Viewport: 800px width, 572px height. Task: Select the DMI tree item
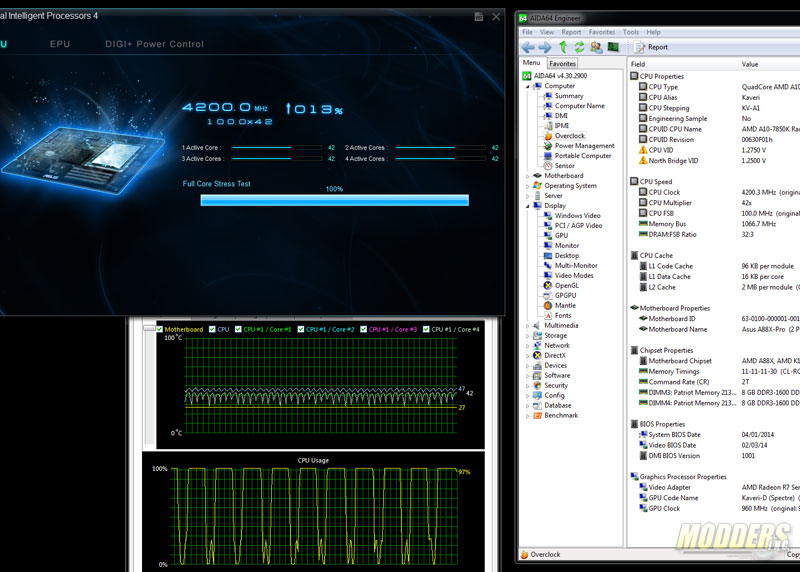pyautogui.click(x=561, y=116)
